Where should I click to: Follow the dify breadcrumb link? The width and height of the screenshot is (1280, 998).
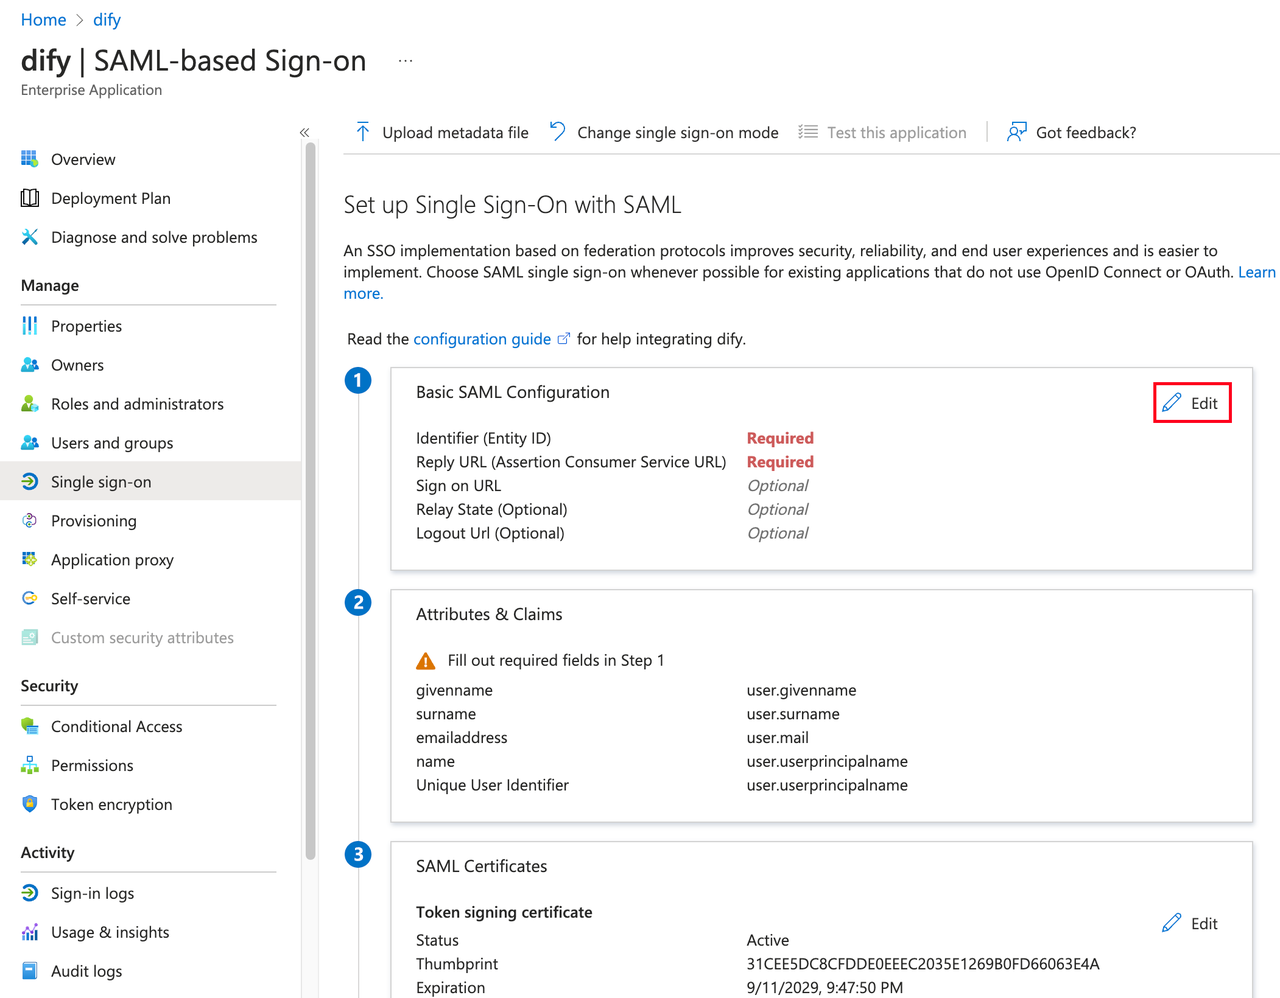107,20
